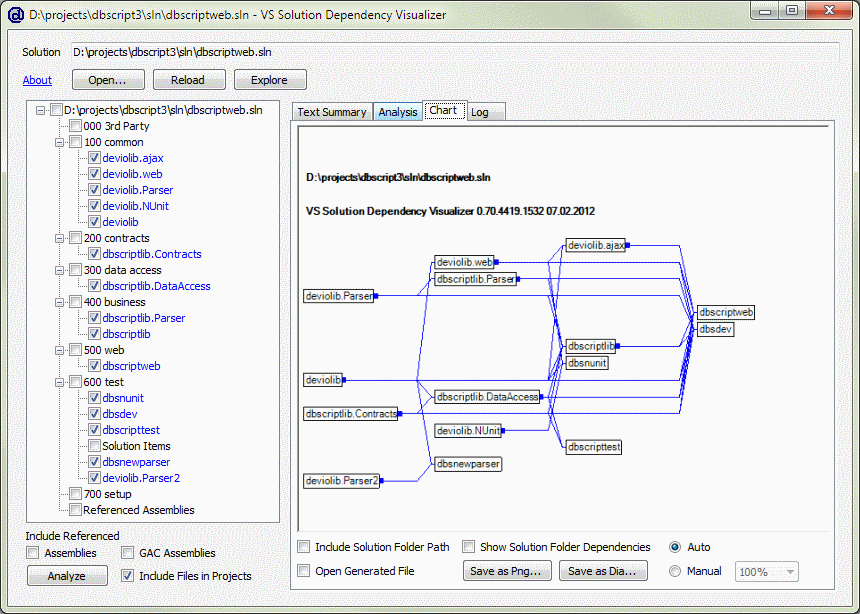
Task: Click the Open... button
Action: tap(108, 80)
